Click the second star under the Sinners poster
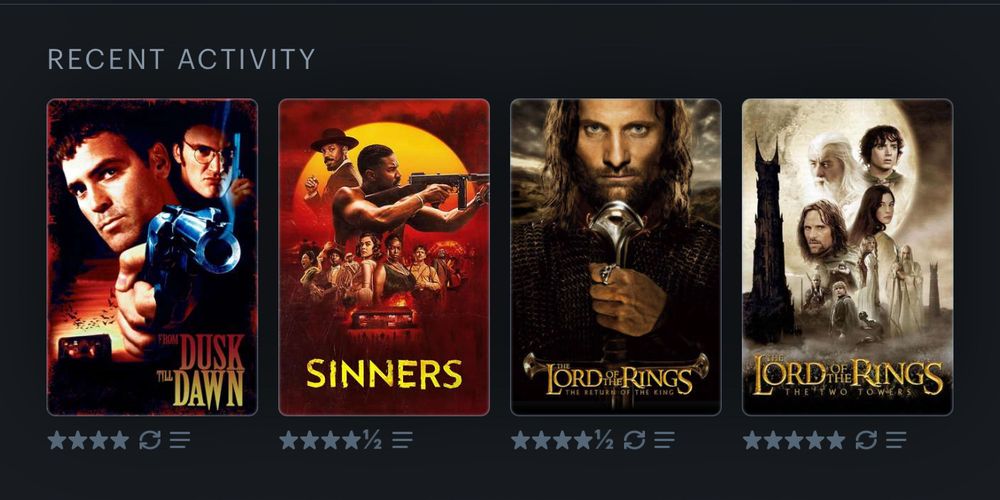The image size is (1000, 500). point(310,440)
